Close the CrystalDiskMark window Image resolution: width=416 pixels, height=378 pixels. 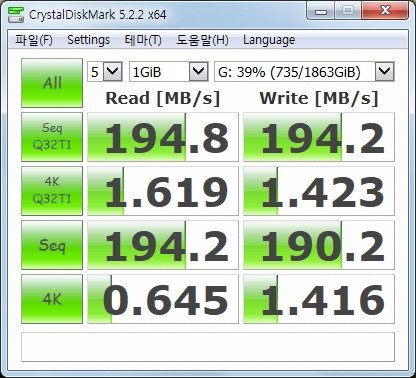[385, 11]
